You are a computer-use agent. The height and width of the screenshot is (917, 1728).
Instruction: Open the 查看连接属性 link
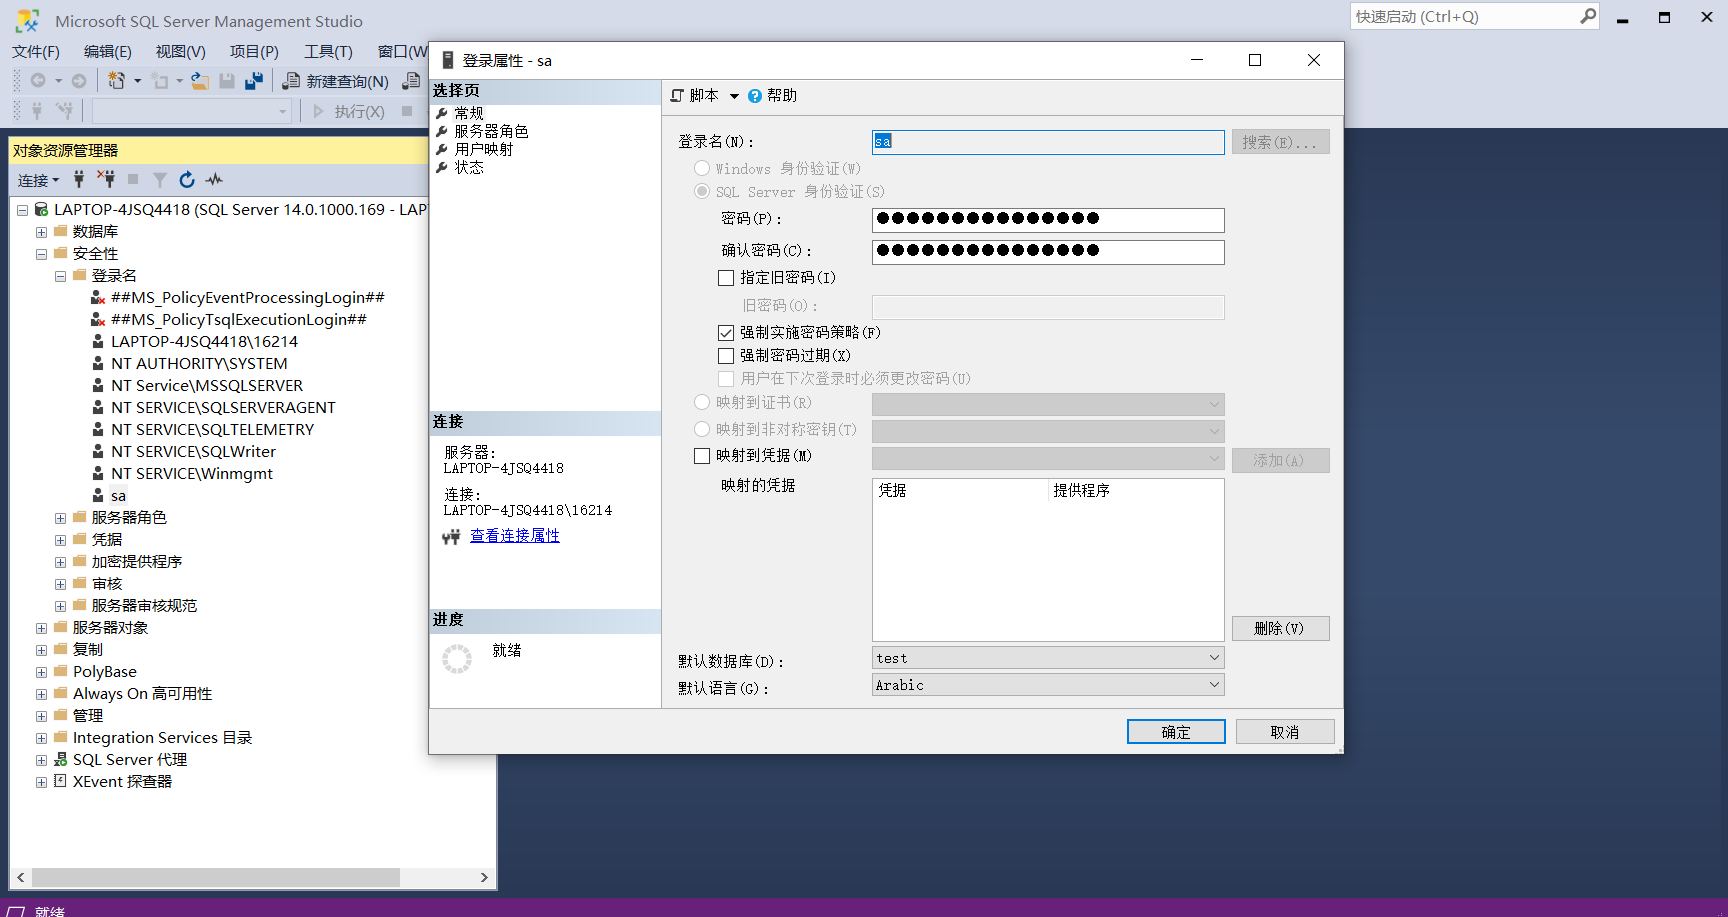coord(515,536)
